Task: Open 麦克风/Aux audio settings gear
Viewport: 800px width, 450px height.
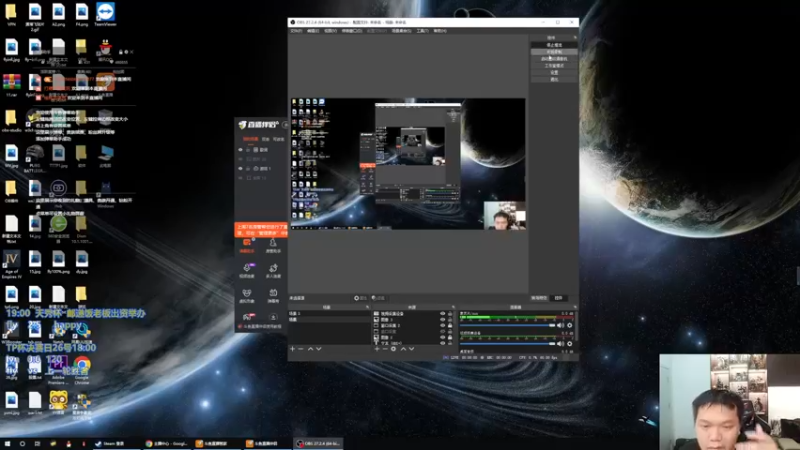Action: [x=569, y=326]
